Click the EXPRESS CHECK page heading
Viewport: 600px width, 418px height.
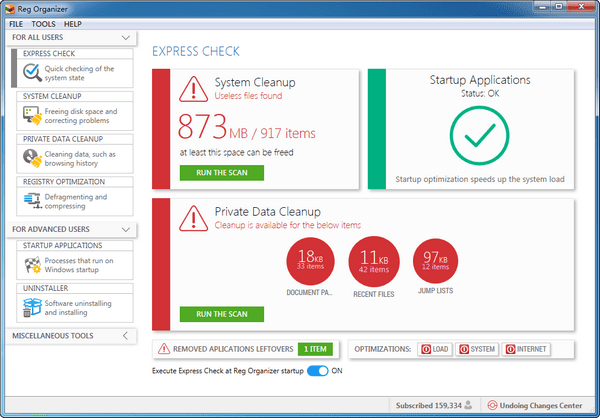196,51
